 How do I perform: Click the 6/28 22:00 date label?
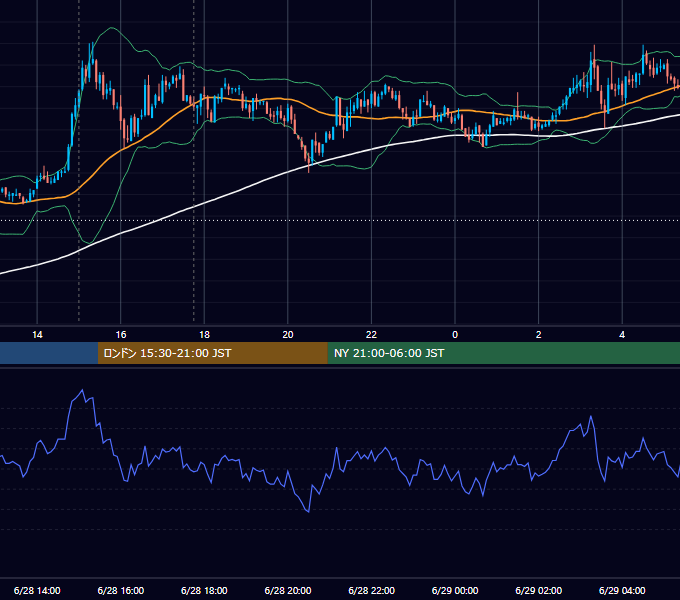[x=372, y=590]
